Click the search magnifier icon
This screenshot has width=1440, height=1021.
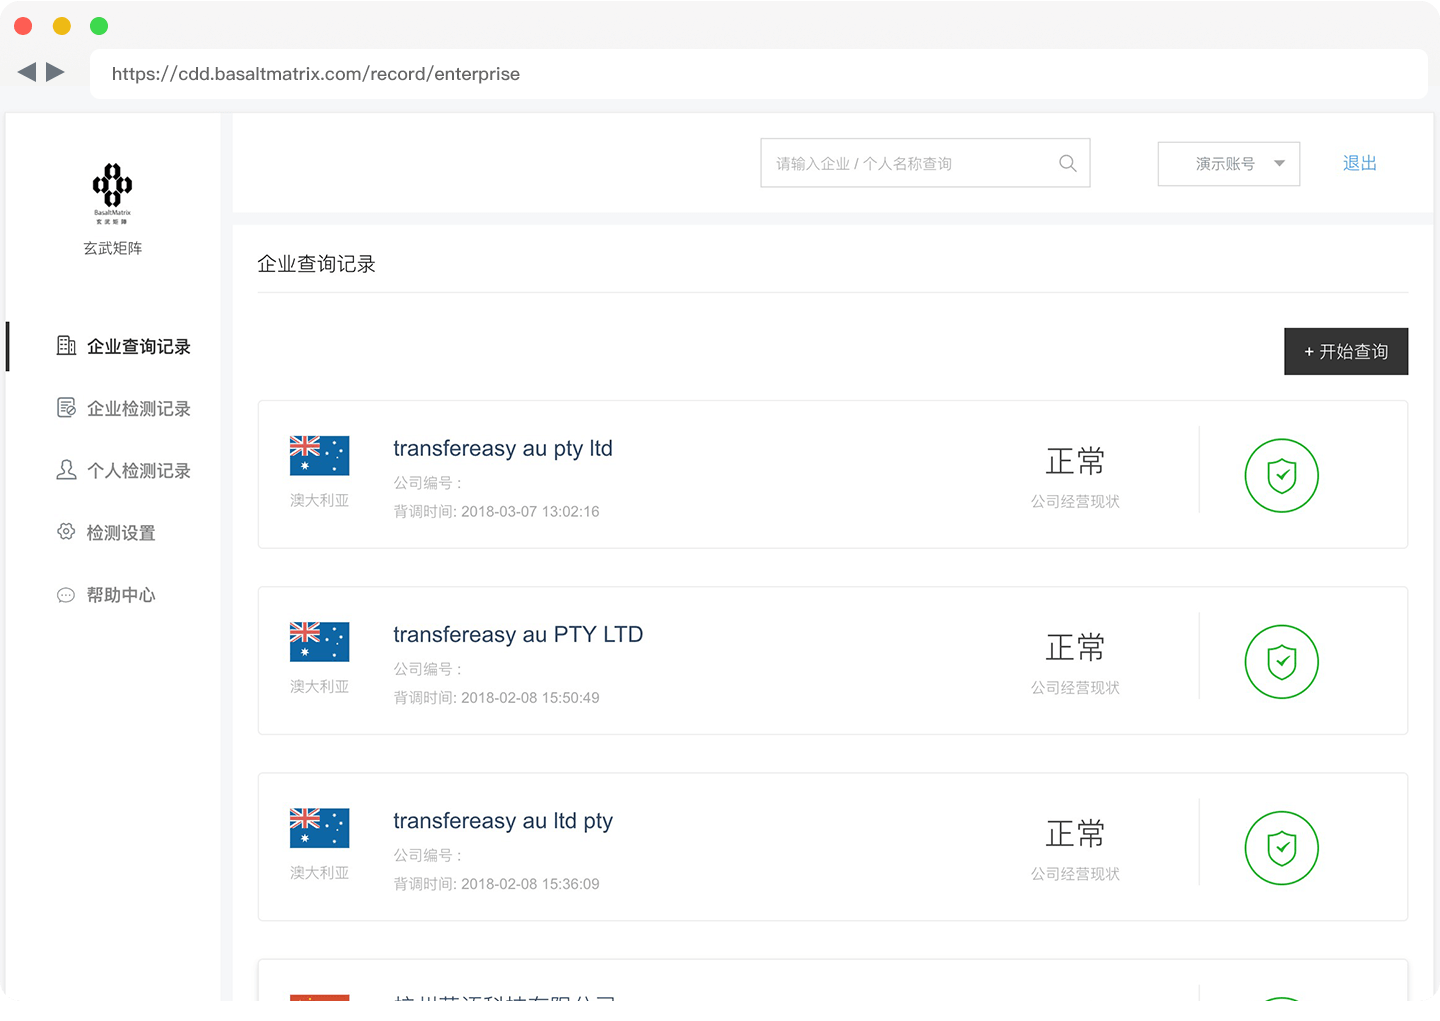point(1068,163)
